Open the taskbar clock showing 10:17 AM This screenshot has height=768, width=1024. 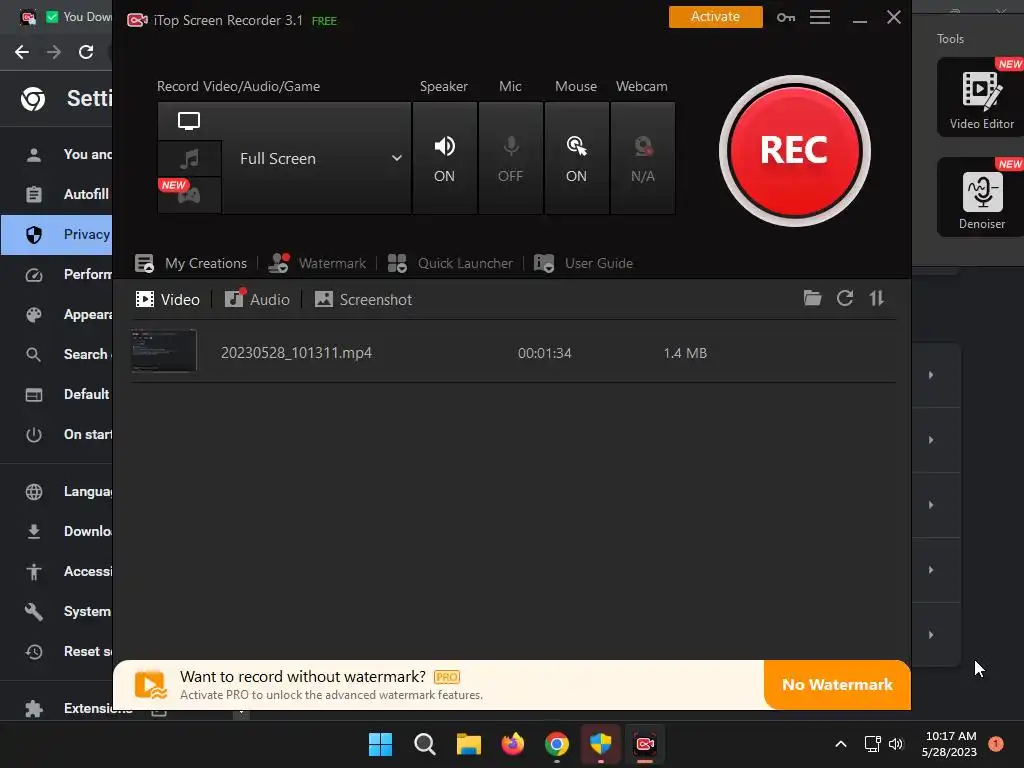[x=950, y=744]
